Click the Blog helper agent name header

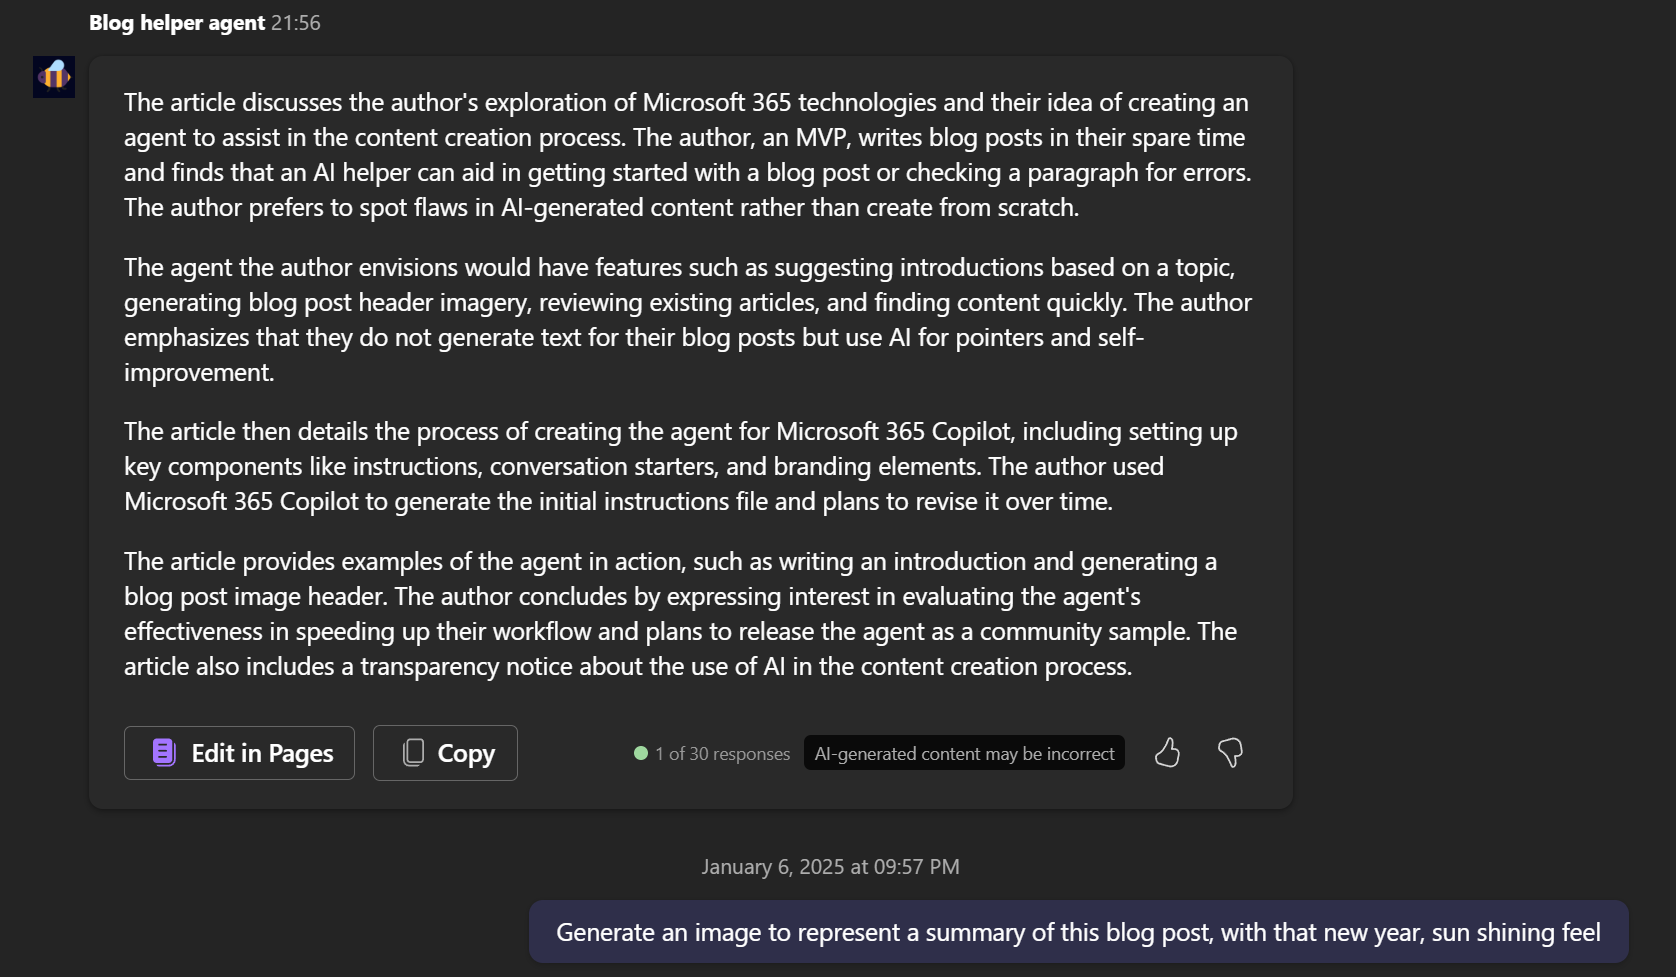(177, 22)
